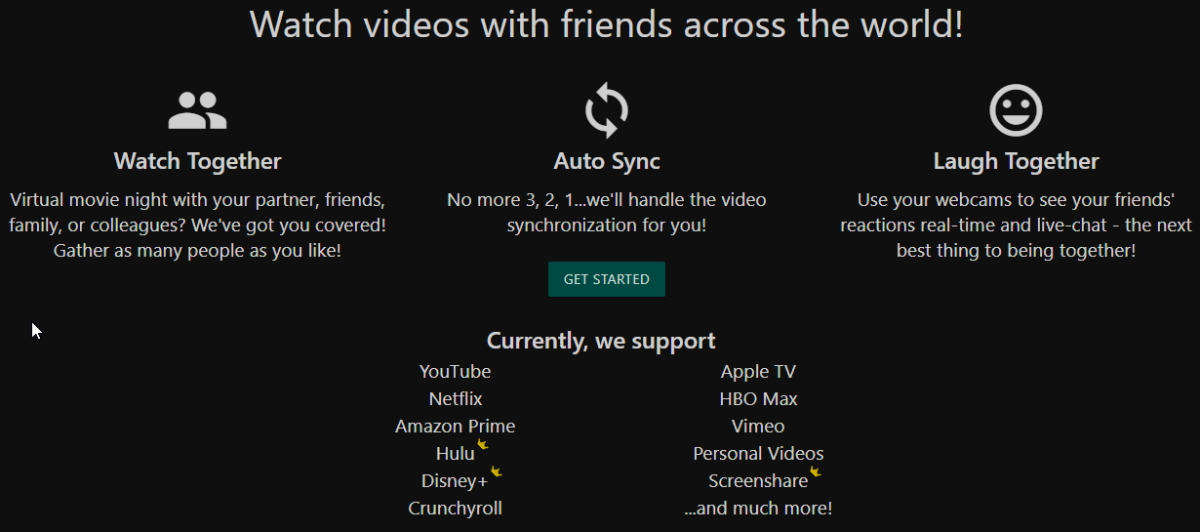Click the '...and much more!' text
The height and width of the screenshot is (532, 1200).
coord(758,508)
